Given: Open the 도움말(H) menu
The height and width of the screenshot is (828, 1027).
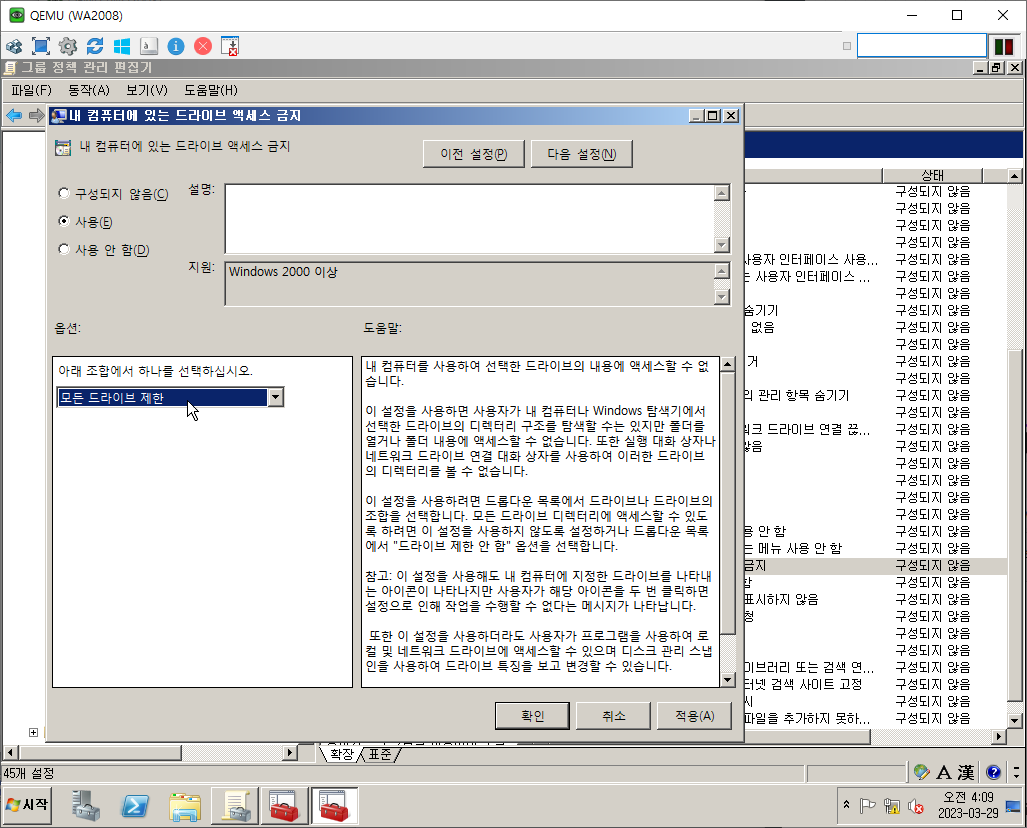Looking at the screenshot, I should [x=211, y=90].
